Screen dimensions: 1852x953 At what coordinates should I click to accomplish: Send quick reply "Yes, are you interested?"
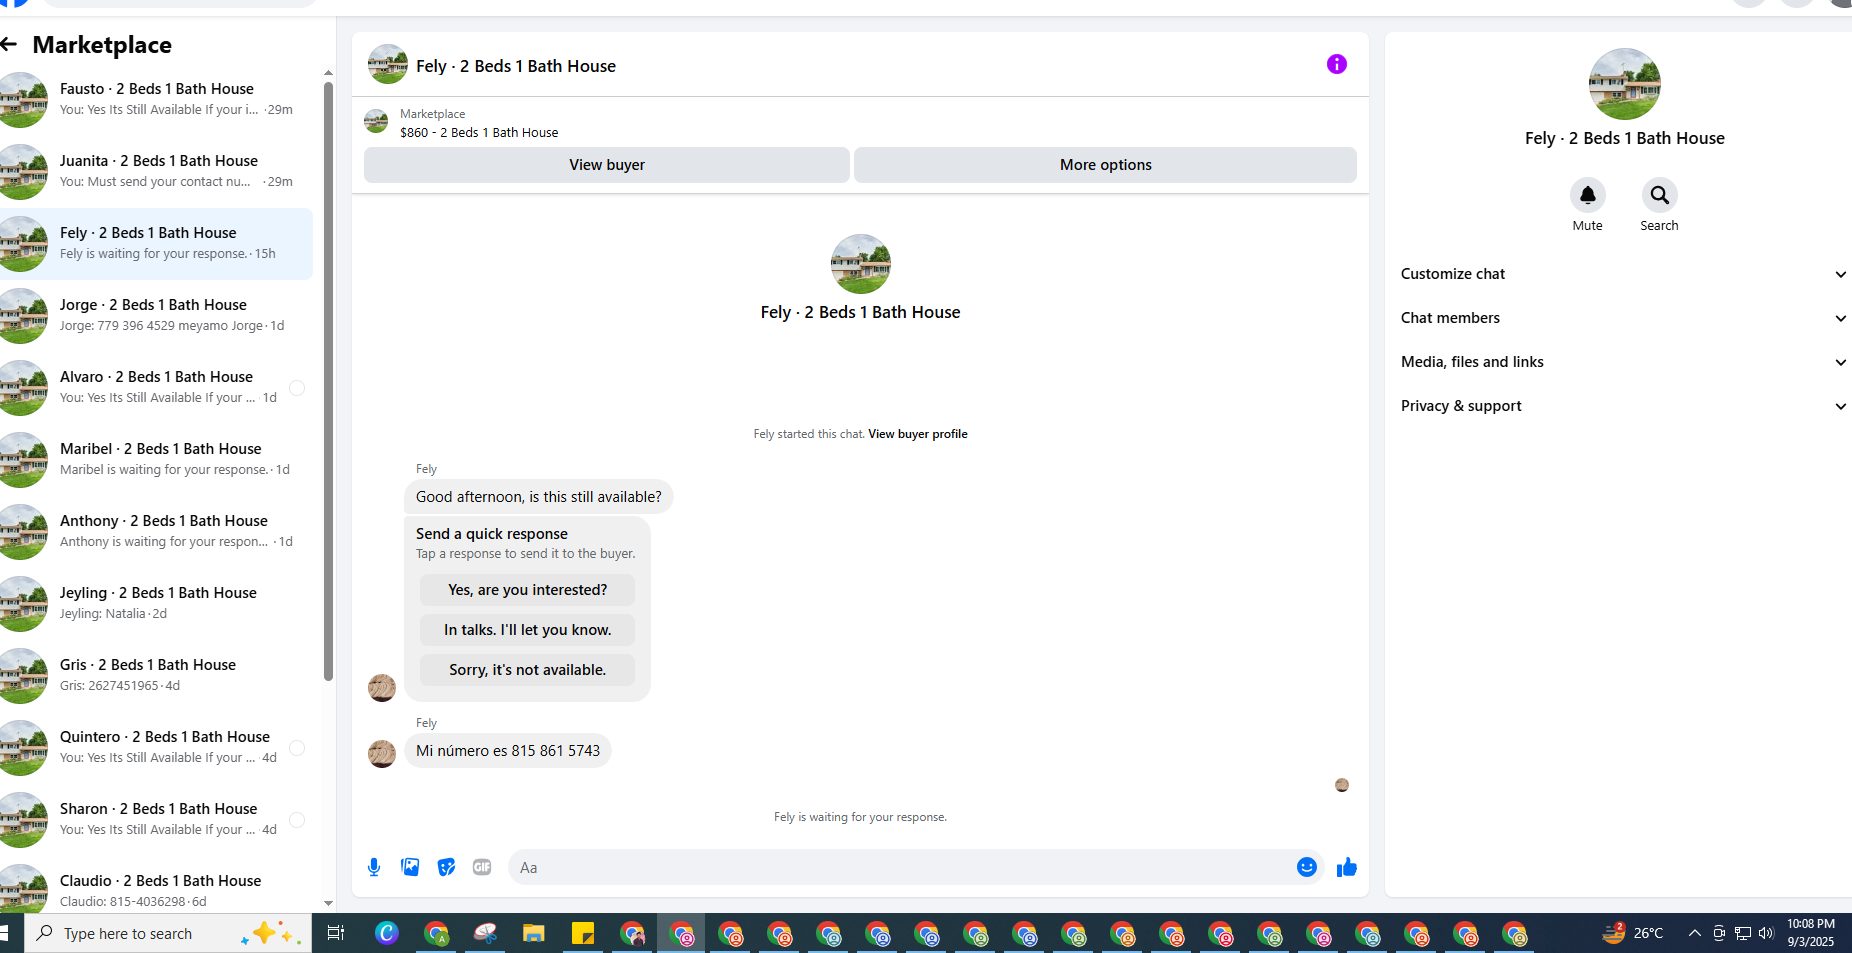coord(527,590)
